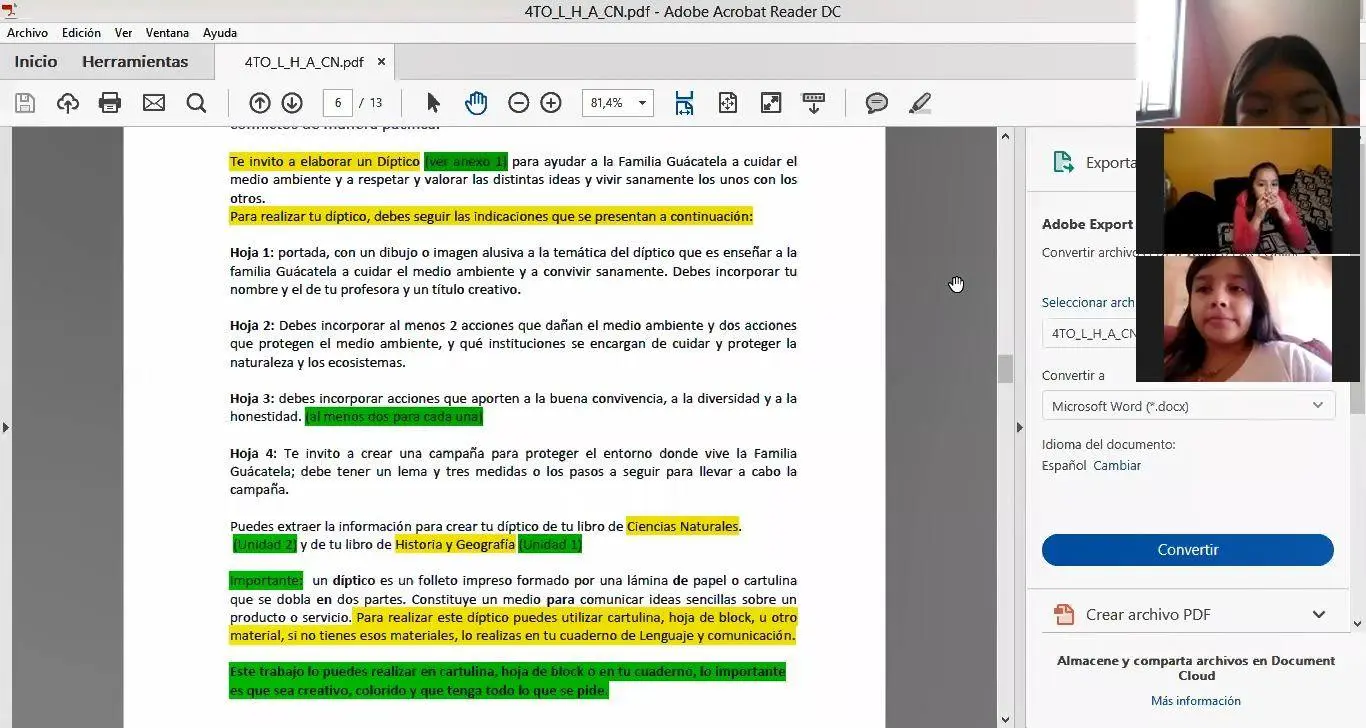Switch to the Herramientas tab
The image size is (1366, 728).
coord(135,62)
